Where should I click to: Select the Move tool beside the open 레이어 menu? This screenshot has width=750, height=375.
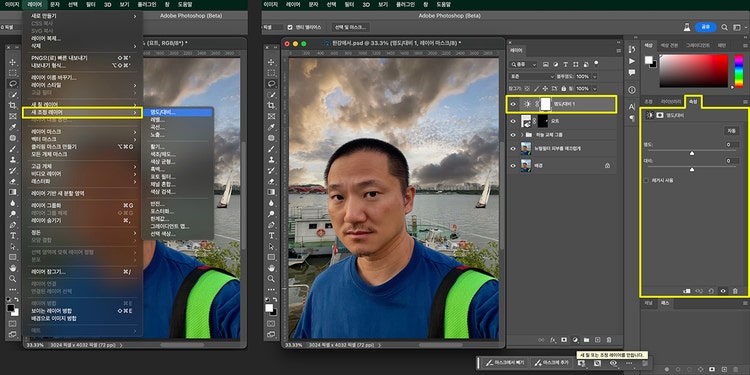[13, 62]
